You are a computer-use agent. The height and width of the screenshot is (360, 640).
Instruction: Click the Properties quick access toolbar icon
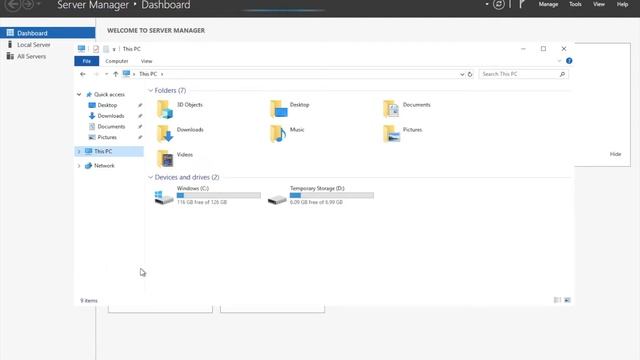click(x=96, y=49)
